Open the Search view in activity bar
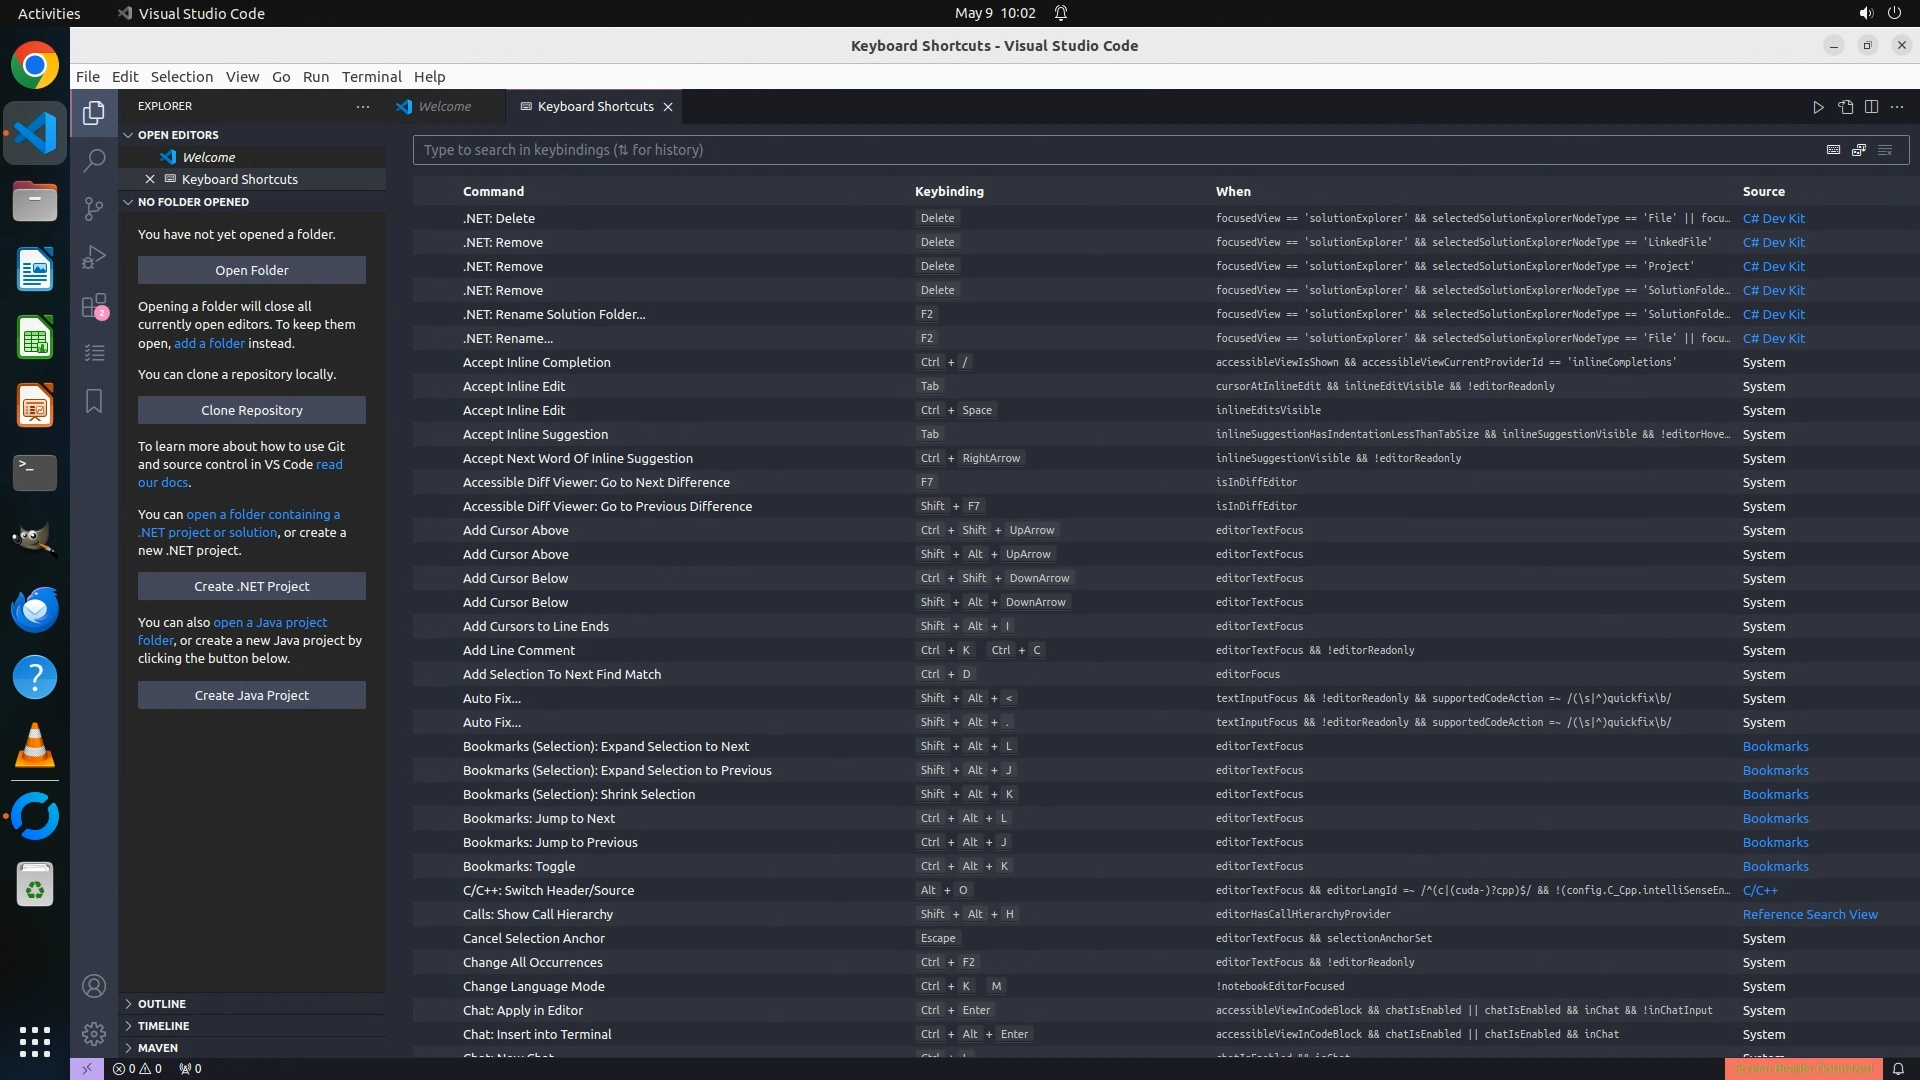Image resolution: width=1920 pixels, height=1080 pixels. 94,160
